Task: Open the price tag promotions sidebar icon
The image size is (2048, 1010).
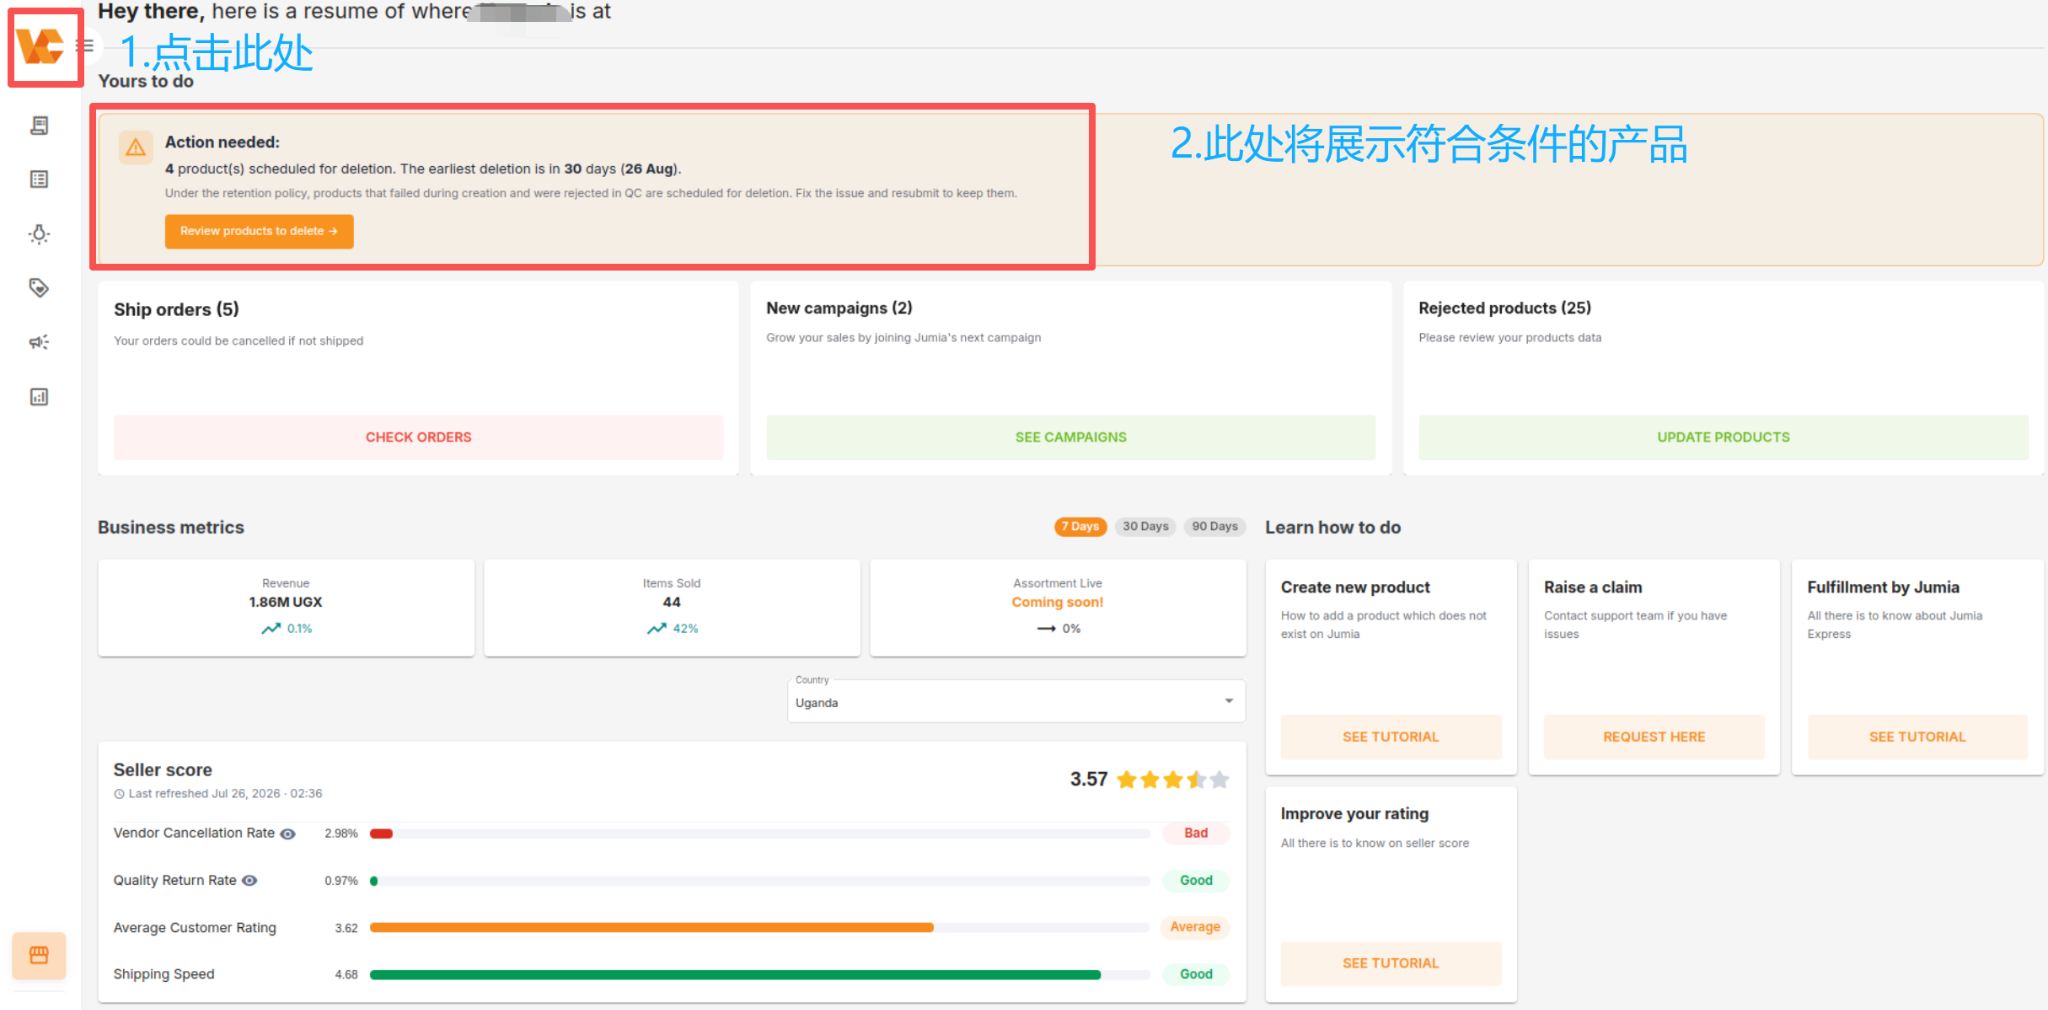Action: click(x=39, y=288)
